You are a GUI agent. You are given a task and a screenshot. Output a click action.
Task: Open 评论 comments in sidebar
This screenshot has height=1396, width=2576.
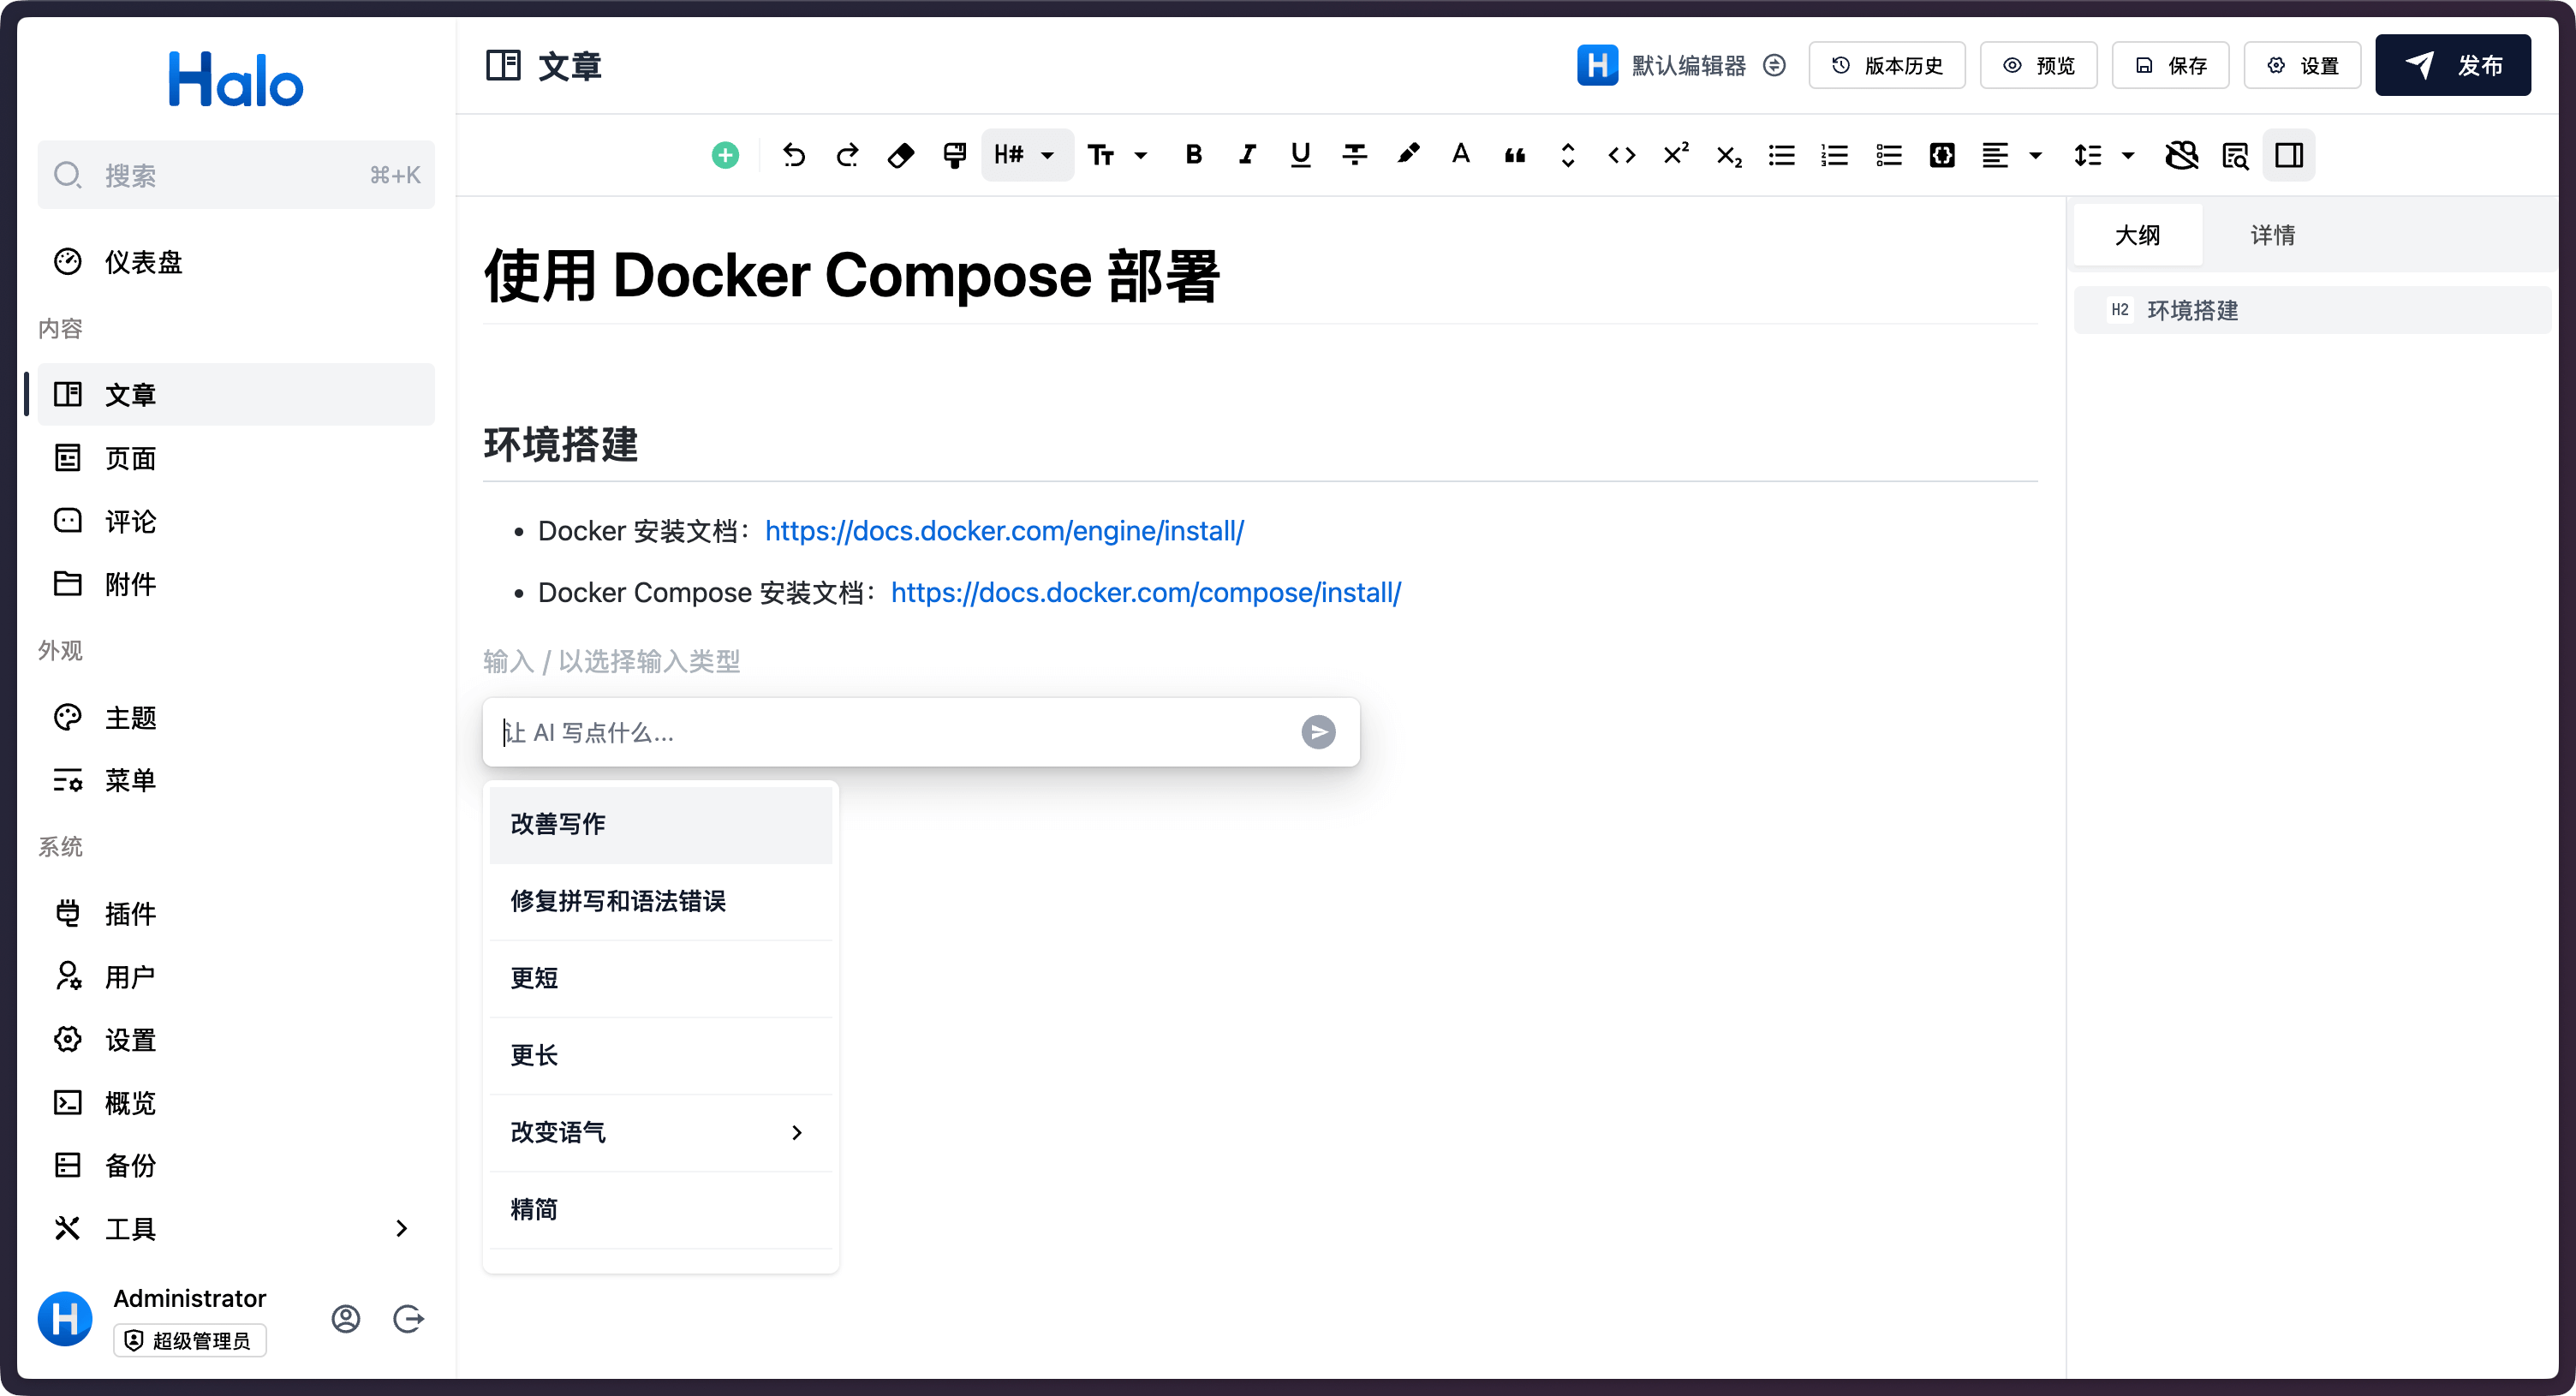(236, 521)
